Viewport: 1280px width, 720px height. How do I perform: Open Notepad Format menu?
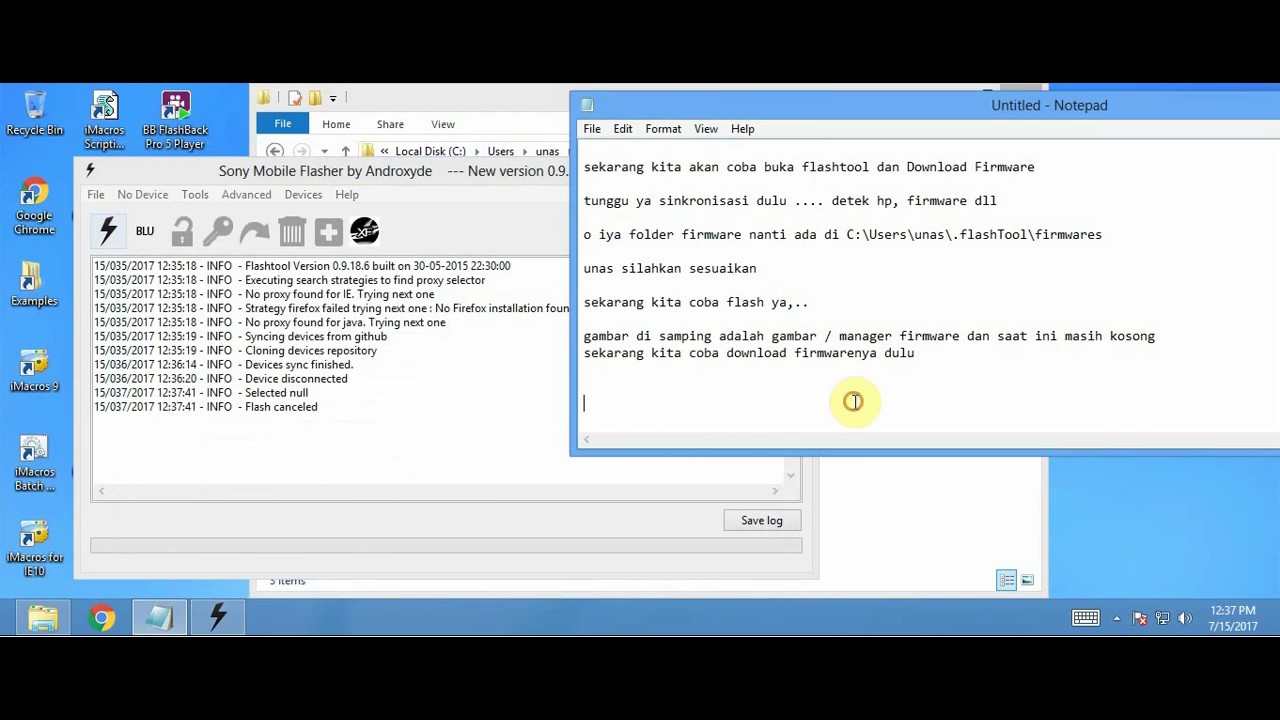point(663,129)
